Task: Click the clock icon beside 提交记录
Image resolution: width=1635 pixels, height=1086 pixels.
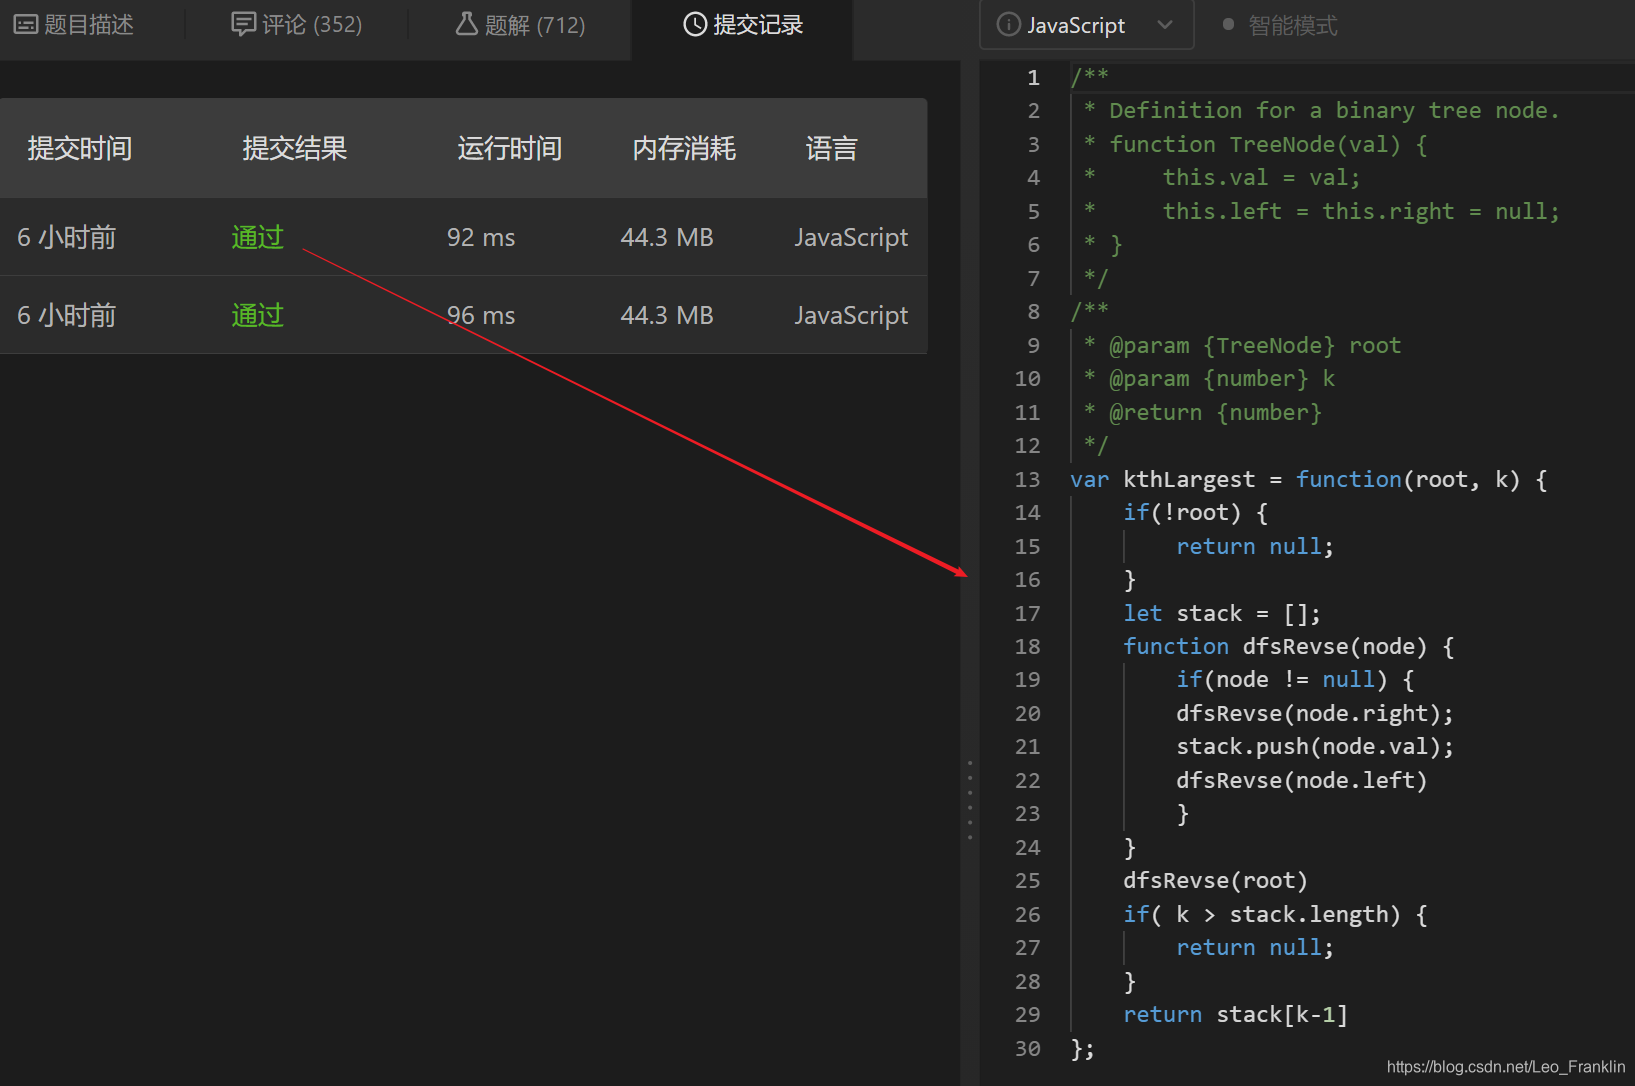Action: click(x=695, y=25)
